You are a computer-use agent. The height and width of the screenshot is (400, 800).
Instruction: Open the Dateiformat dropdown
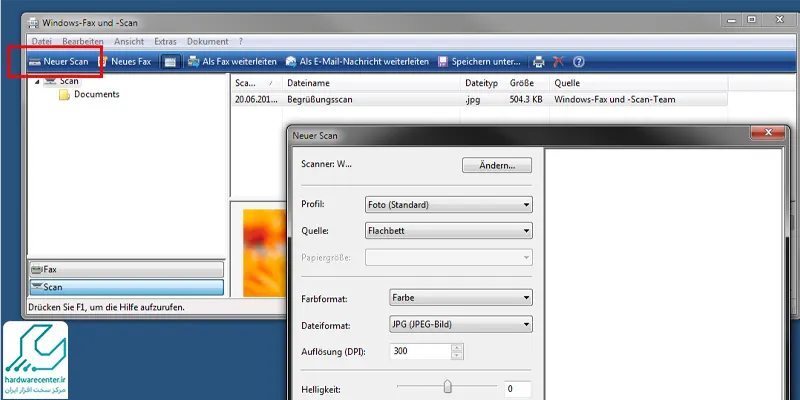pos(461,324)
